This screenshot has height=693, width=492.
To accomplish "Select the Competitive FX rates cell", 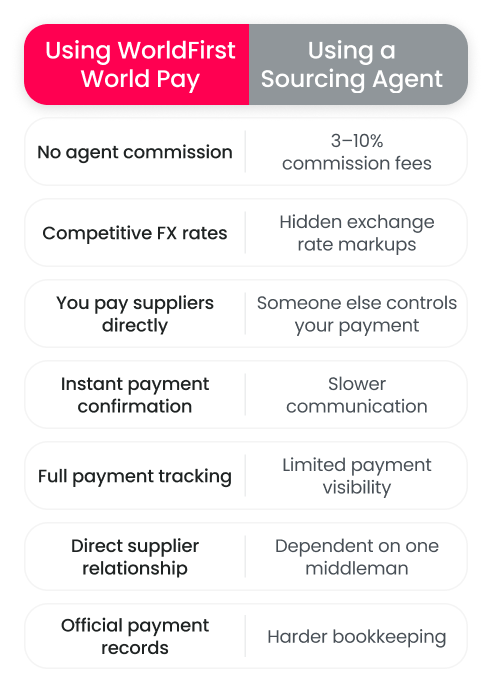I will 135,233.
